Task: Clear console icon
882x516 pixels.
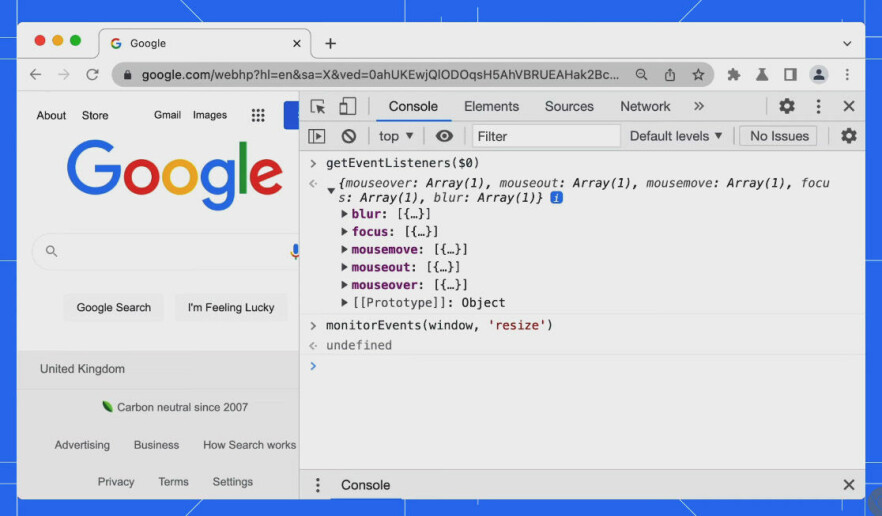Action: 349,136
